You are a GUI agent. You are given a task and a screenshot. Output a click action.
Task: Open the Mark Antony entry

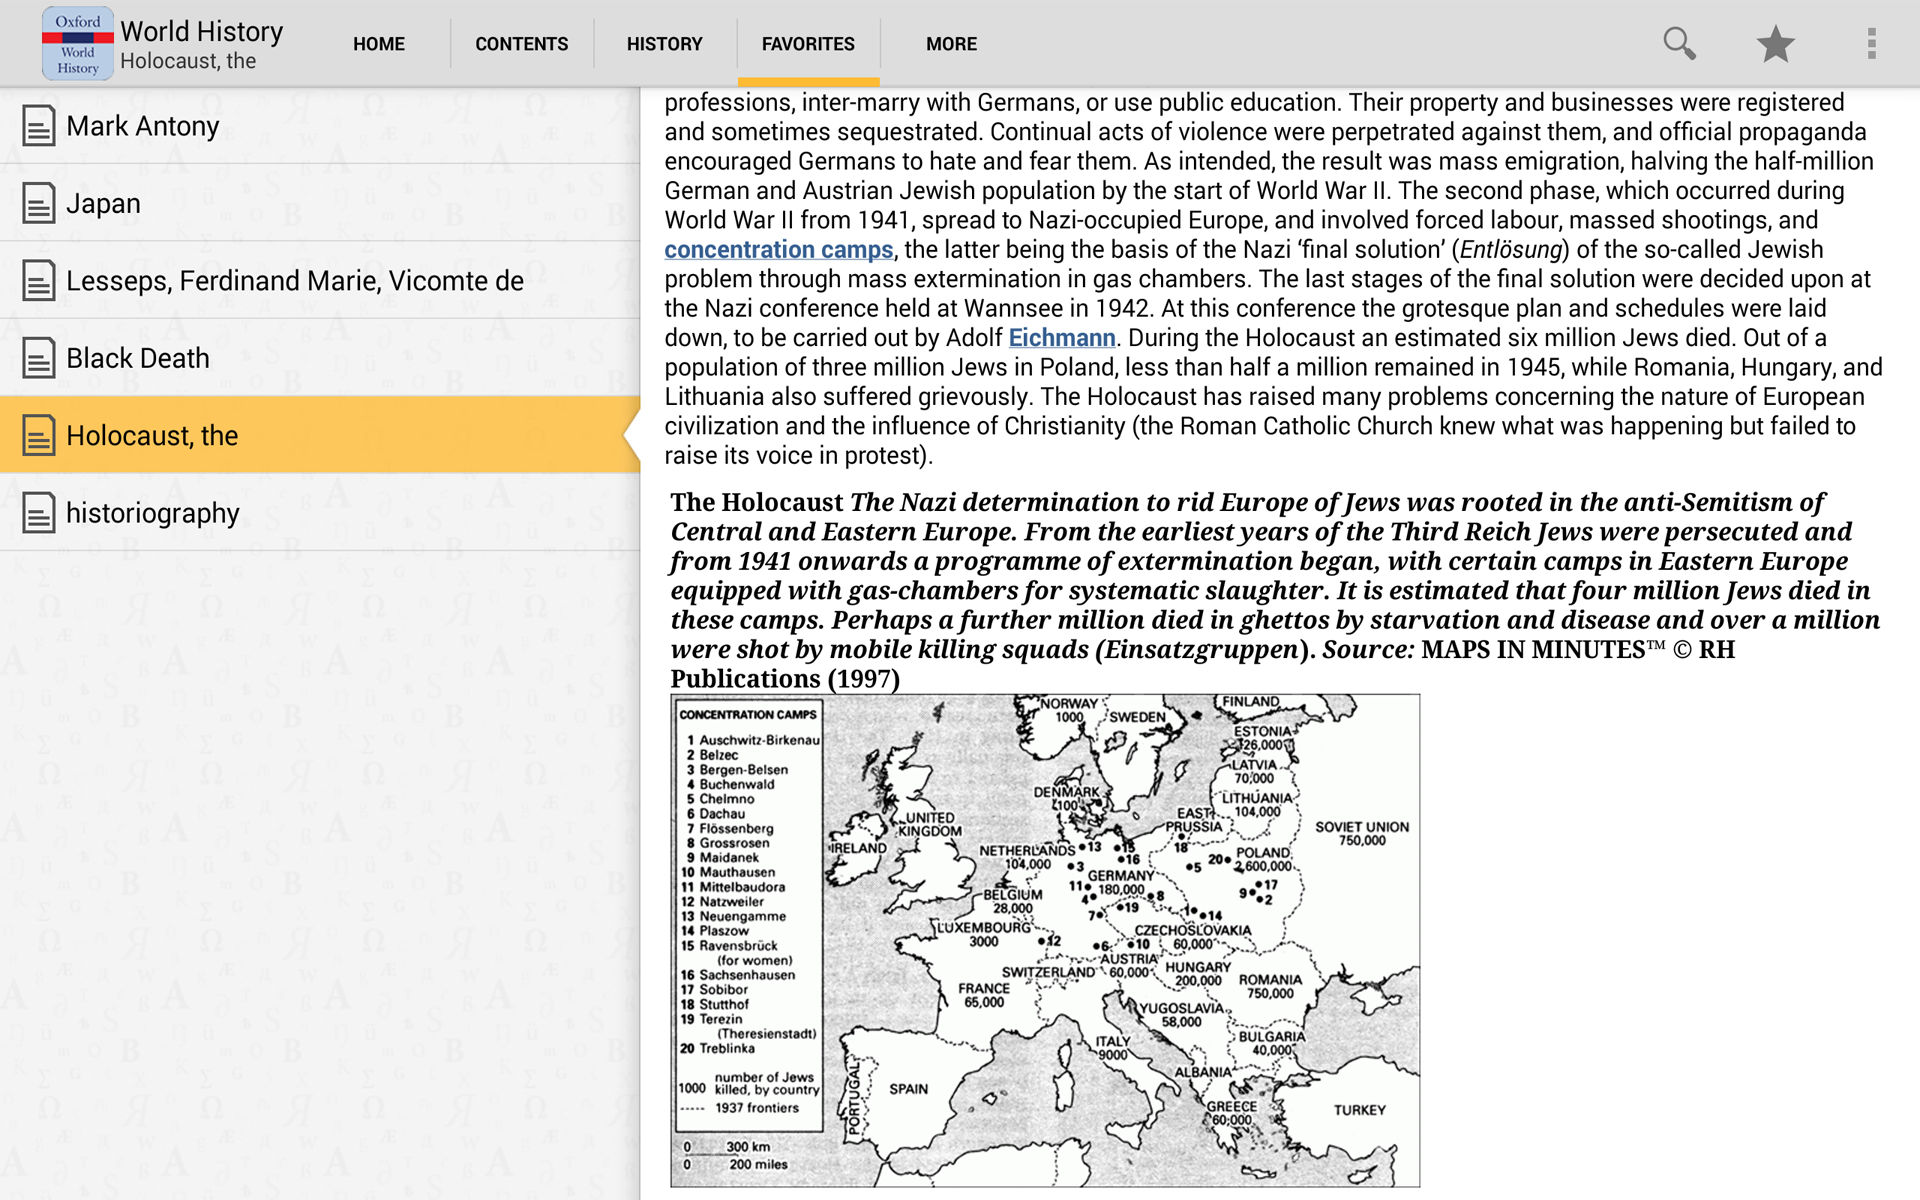[142, 125]
